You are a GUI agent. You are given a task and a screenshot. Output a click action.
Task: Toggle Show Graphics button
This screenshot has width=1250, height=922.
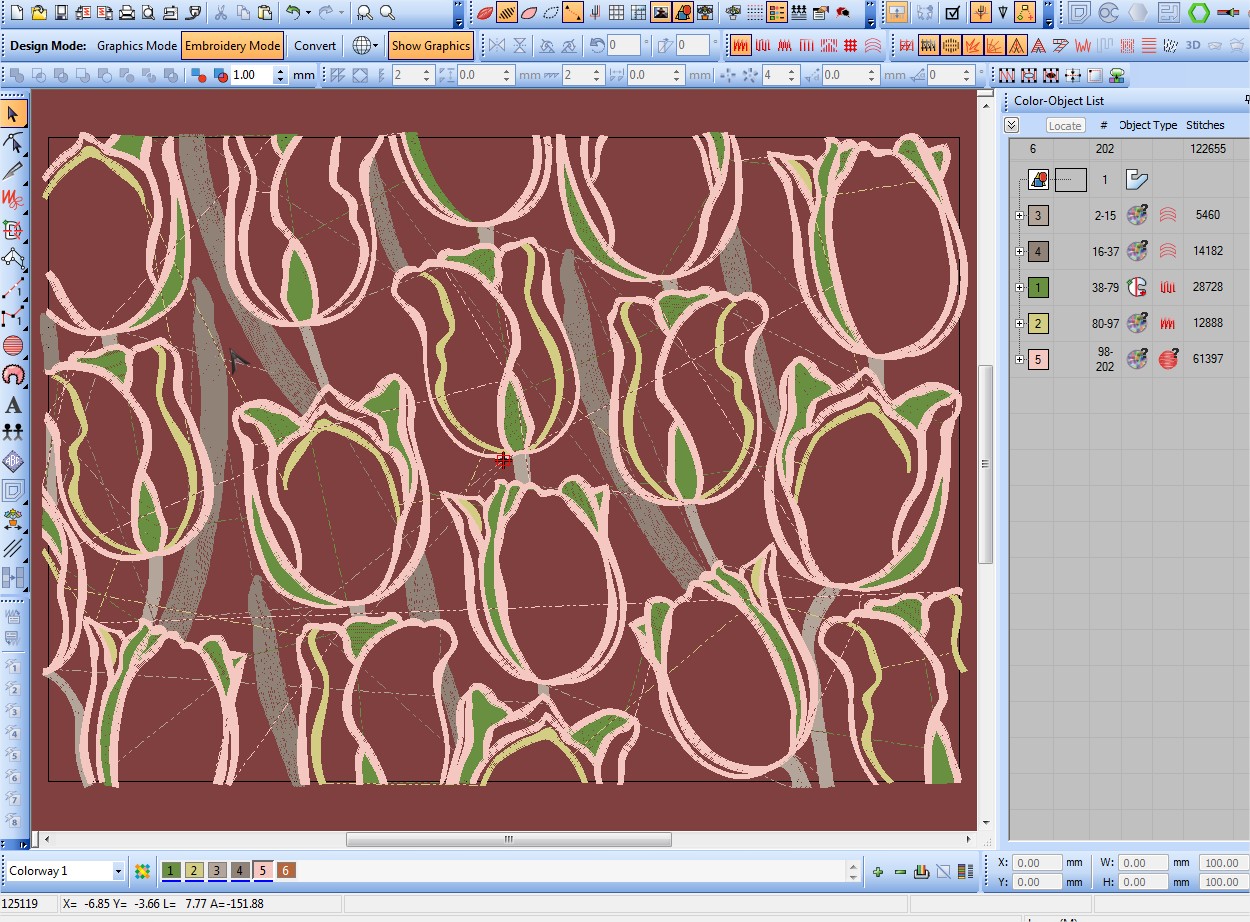(430, 46)
